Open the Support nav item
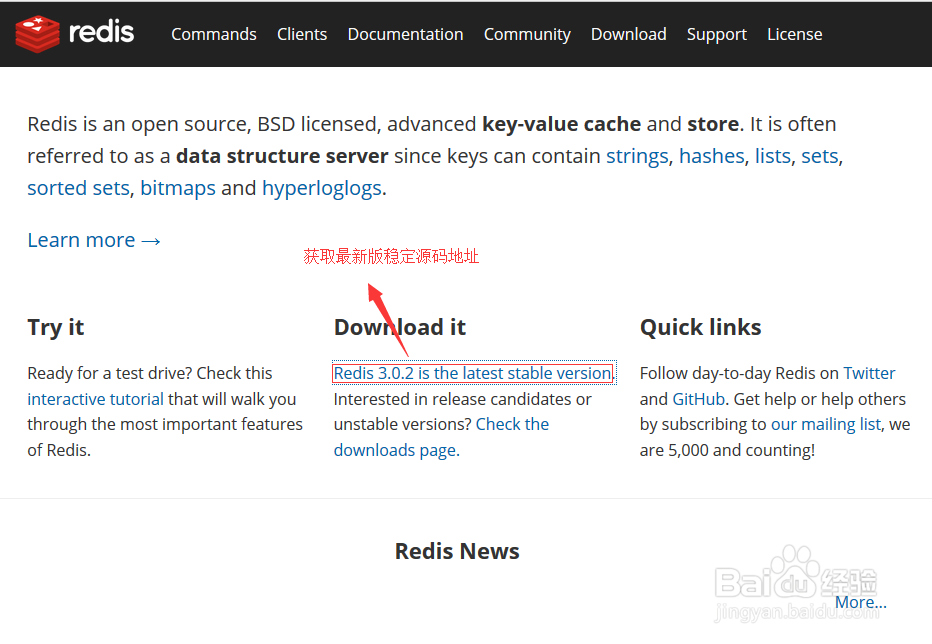Image resolution: width=932 pixels, height=644 pixels. 717,35
